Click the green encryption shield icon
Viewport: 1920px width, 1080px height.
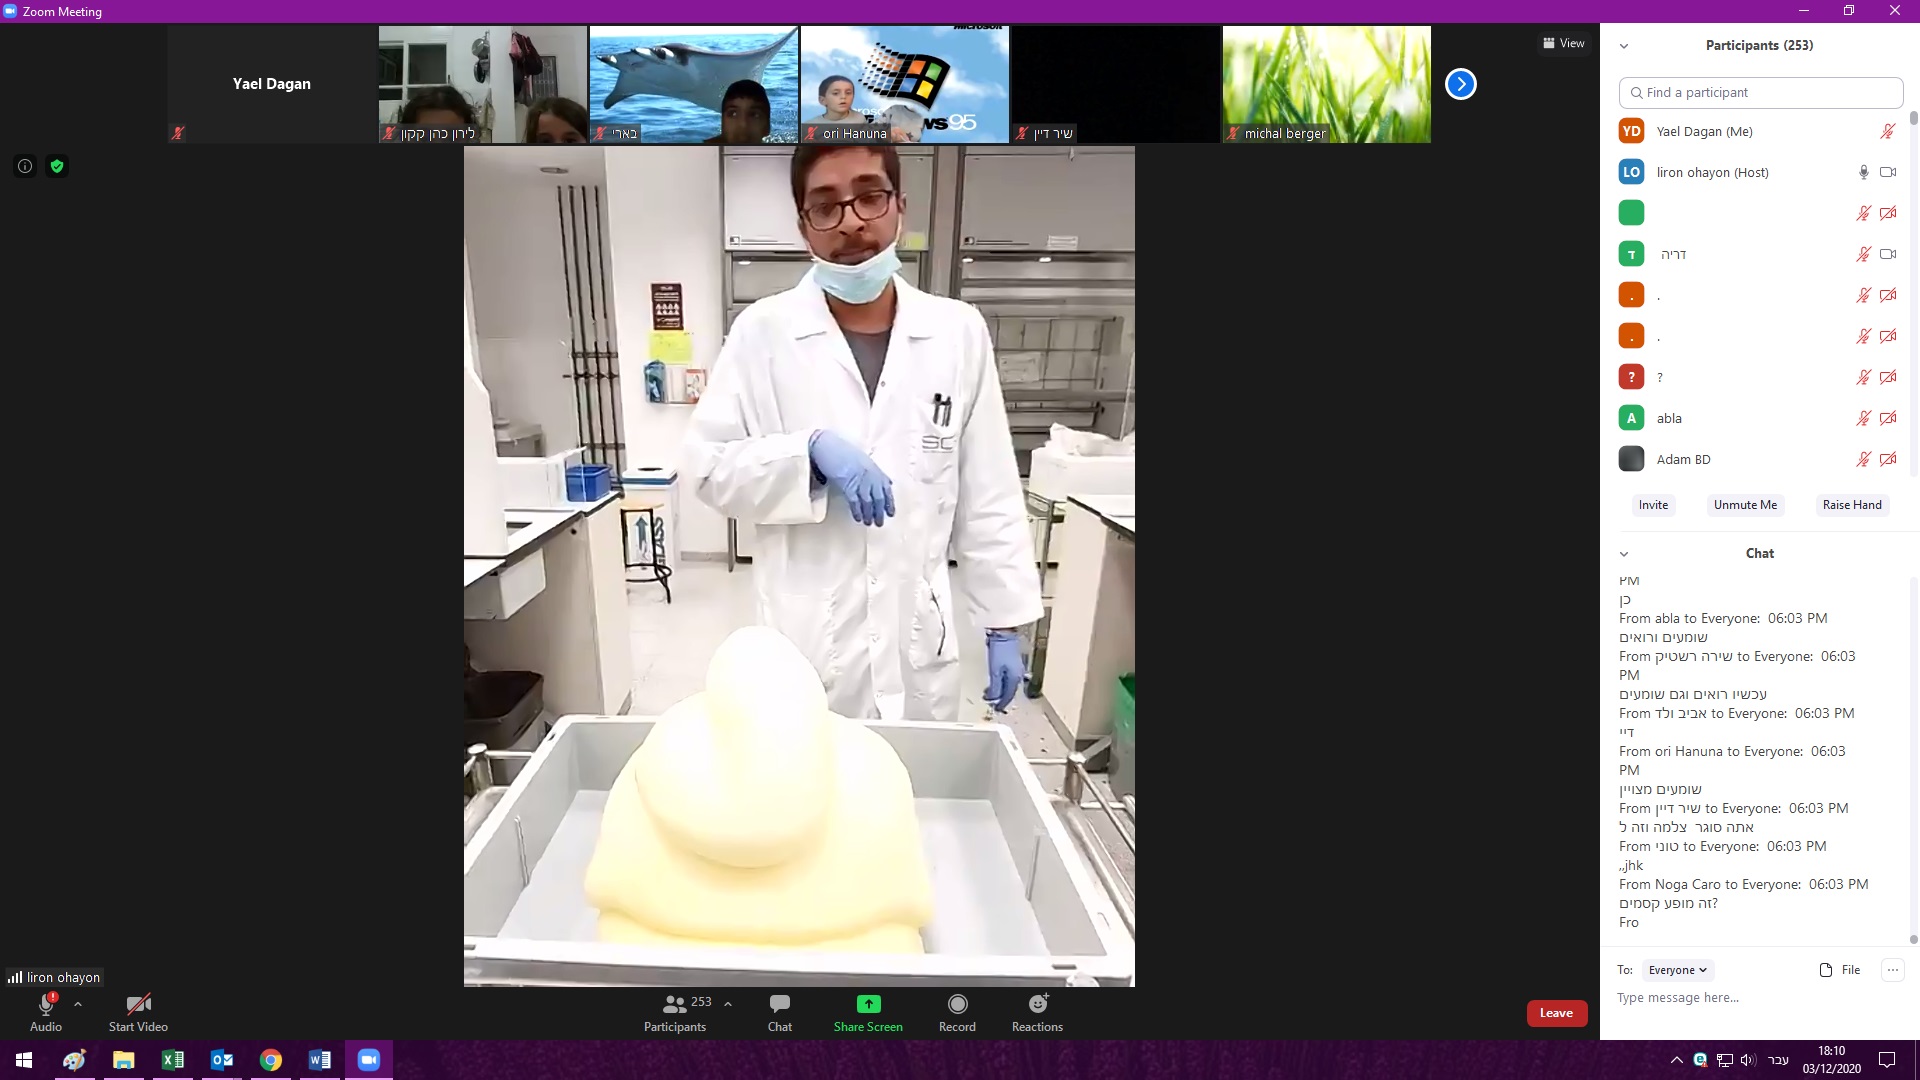click(57, 167)
